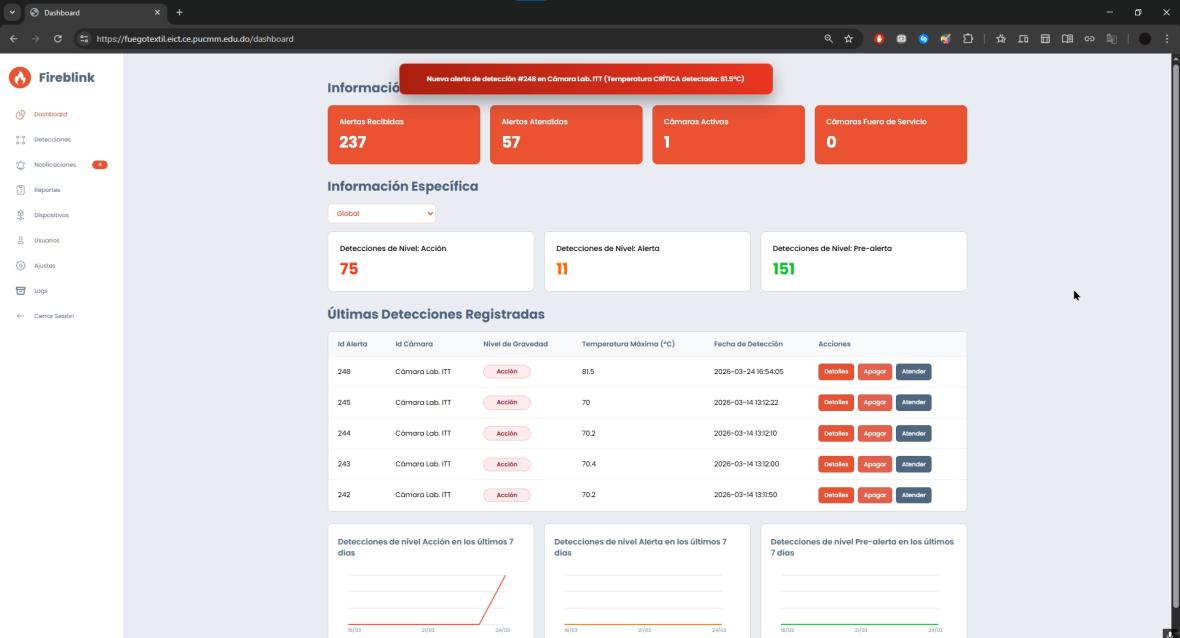Open the browser zoom magnifier icon

(828, 38)
